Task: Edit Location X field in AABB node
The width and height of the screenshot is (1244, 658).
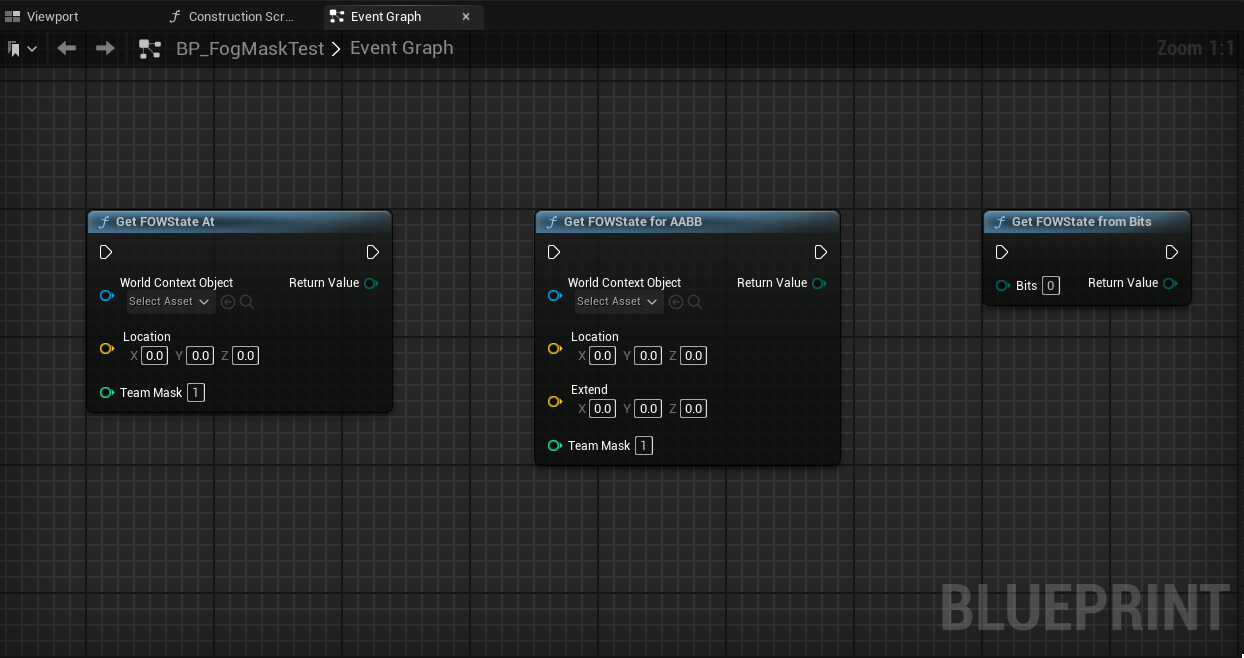Action: click(x=602, y=355)
